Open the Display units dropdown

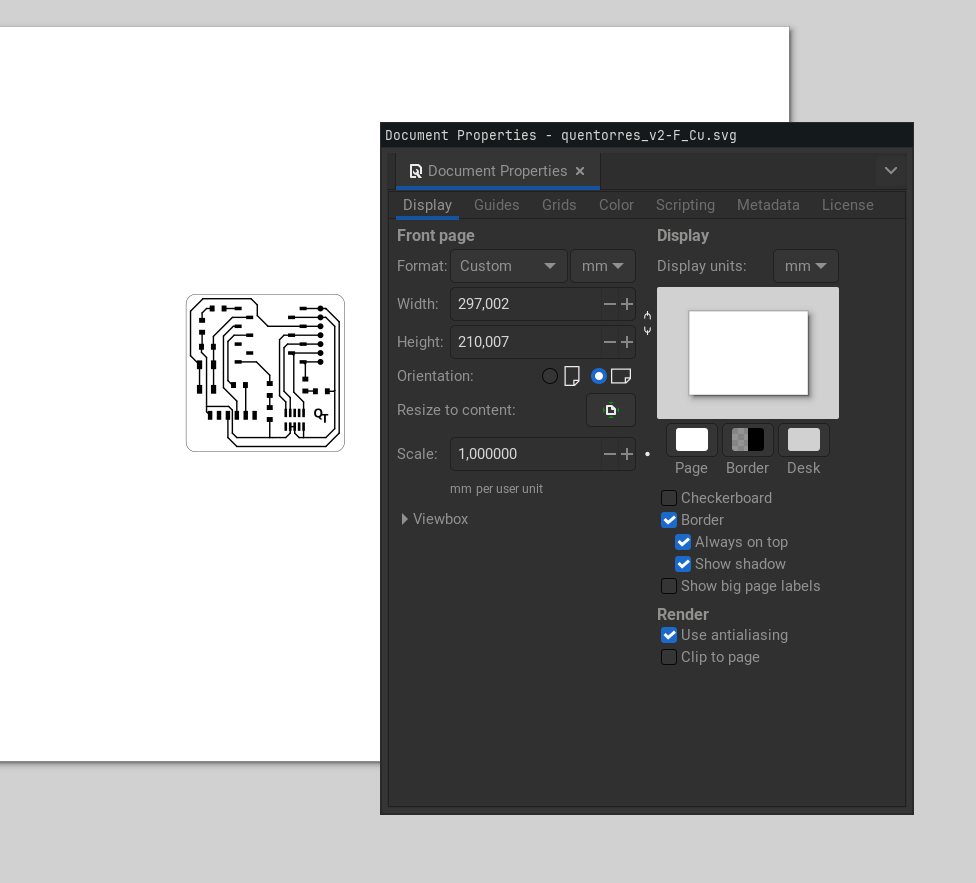[x=805, y=266]
